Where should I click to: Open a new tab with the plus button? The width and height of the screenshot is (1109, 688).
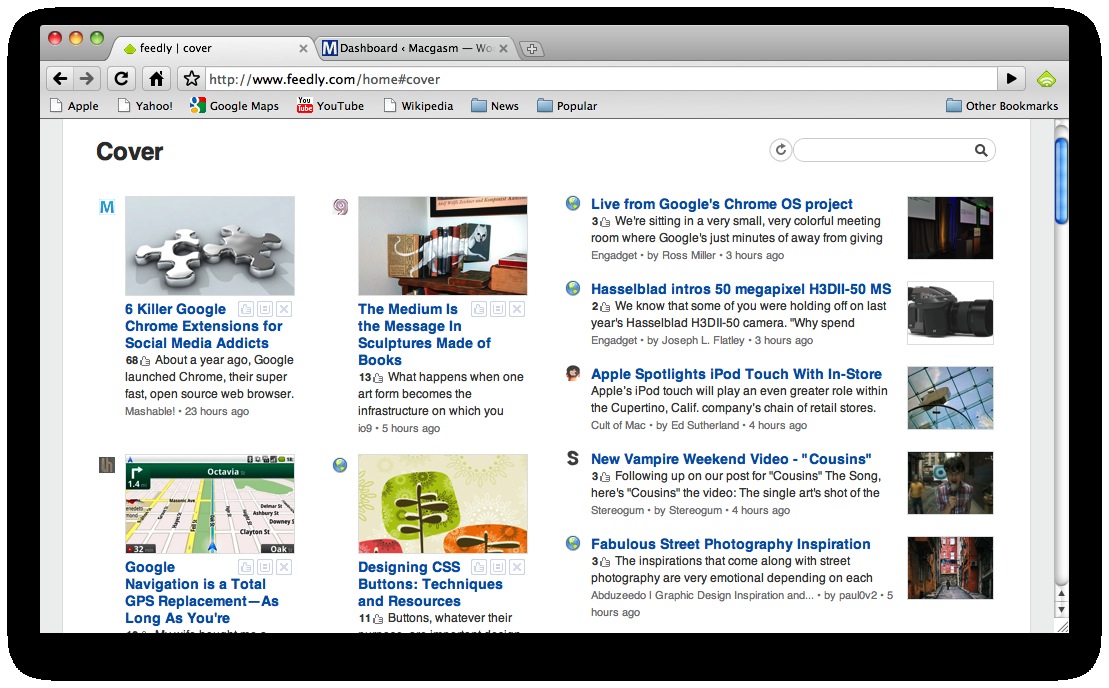click(532, 49)
